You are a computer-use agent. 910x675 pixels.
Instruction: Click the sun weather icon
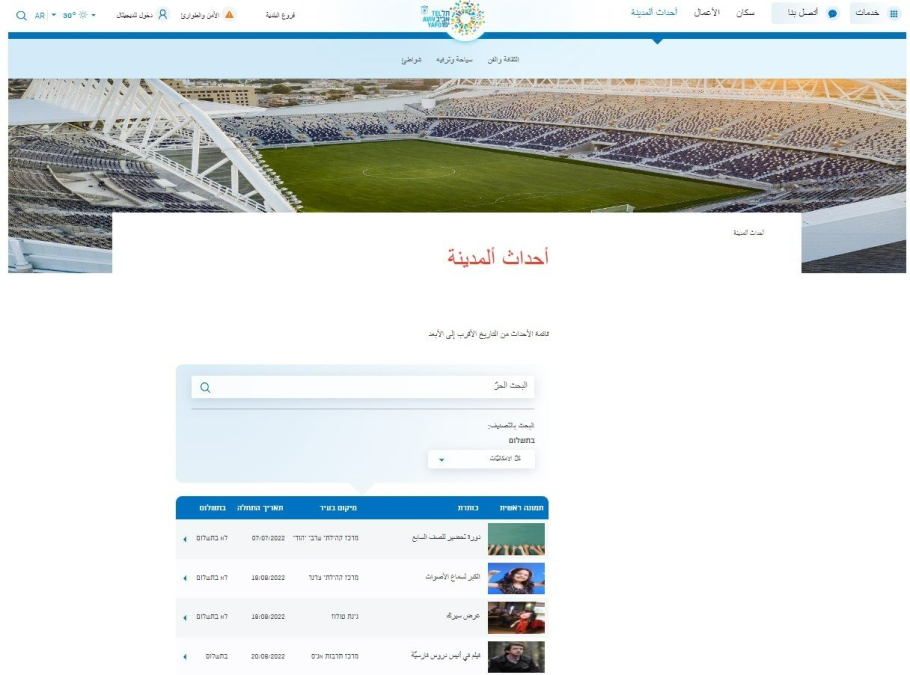pos(83,15)
